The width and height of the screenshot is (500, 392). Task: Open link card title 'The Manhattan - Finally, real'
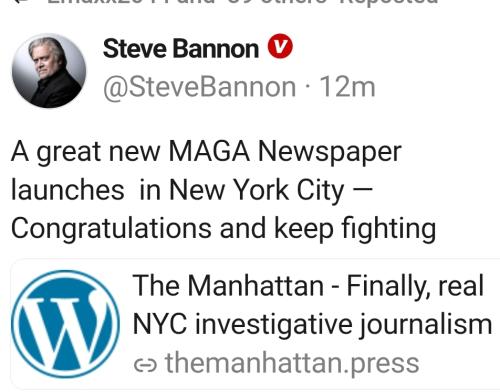click(308, 285)
